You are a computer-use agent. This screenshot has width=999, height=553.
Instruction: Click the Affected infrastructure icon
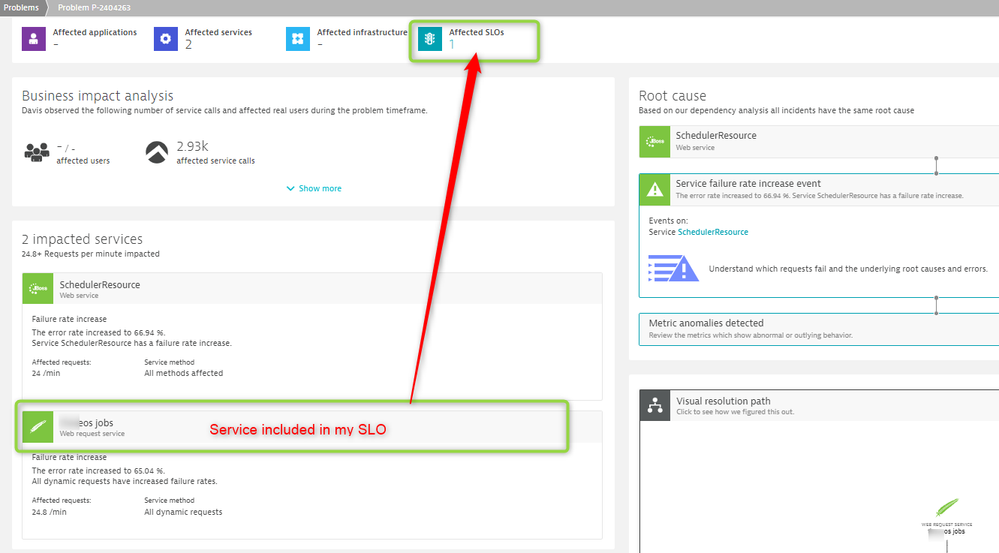pos(298,39)
